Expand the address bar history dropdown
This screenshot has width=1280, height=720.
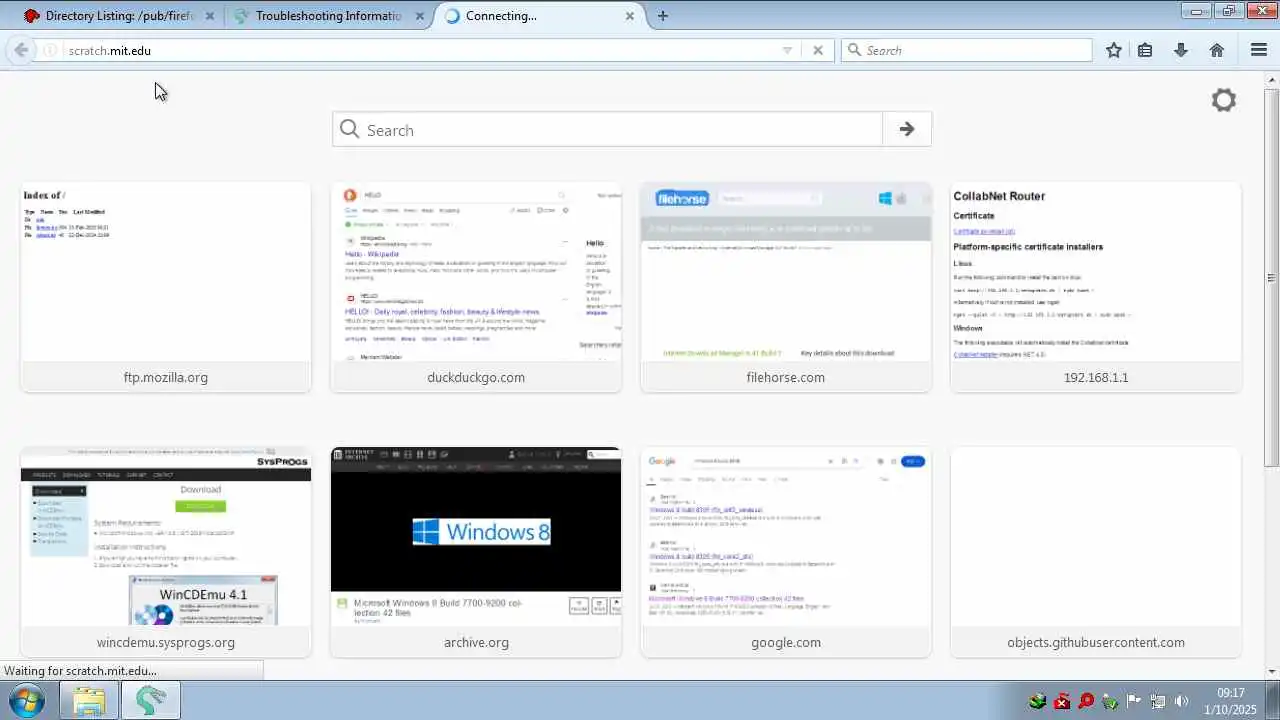point(787,50)
